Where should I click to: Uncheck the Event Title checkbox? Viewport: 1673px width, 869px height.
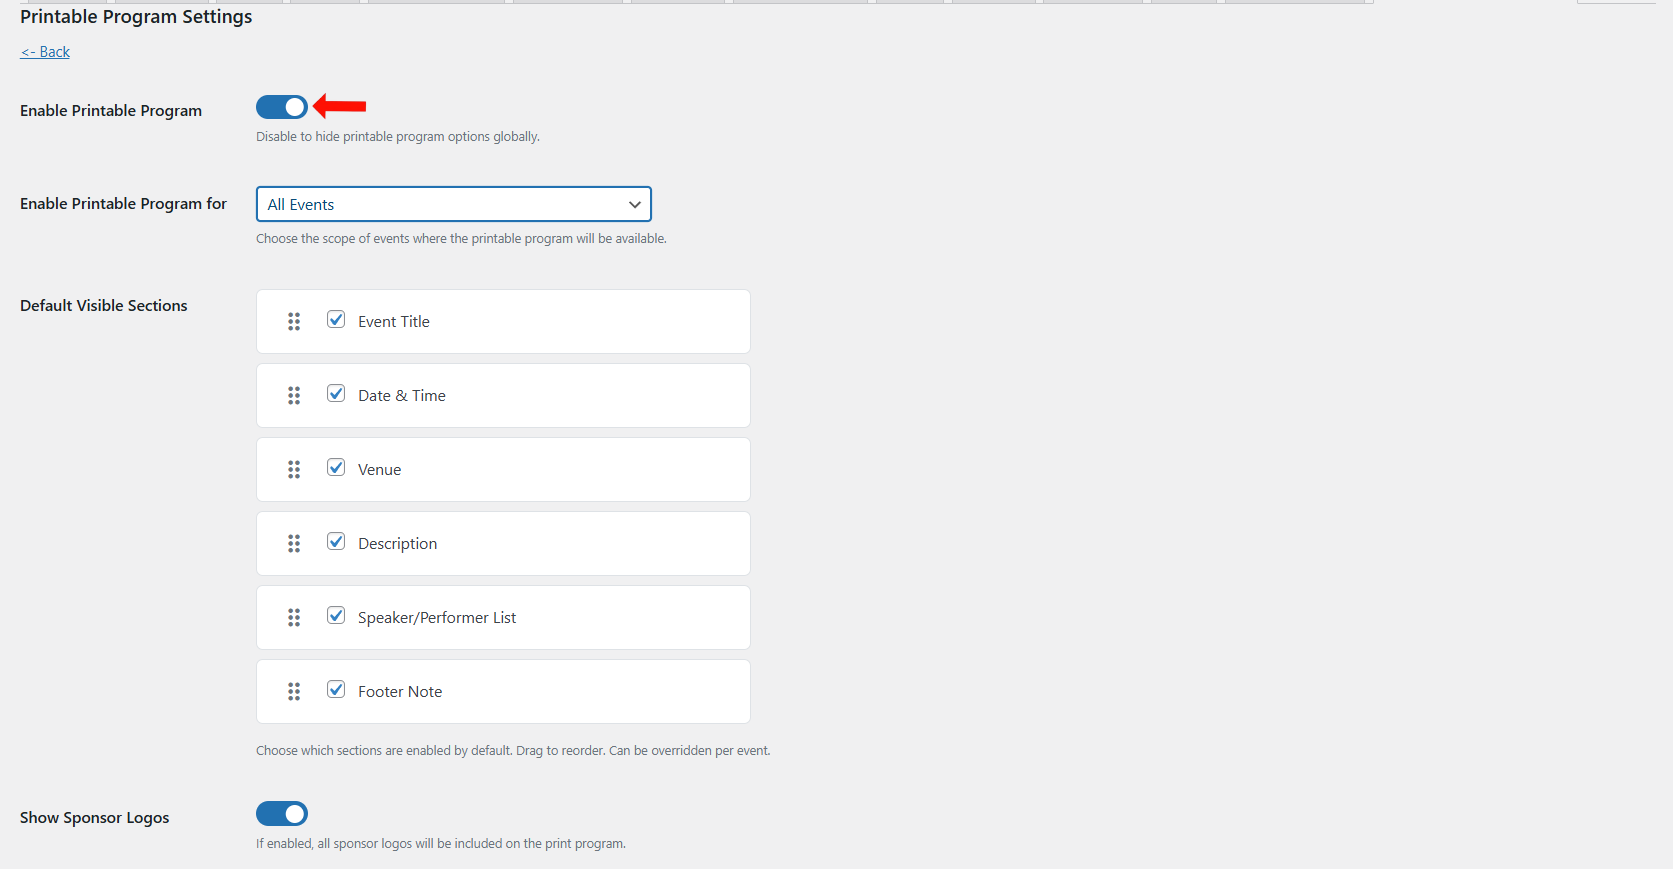(336, 320)
